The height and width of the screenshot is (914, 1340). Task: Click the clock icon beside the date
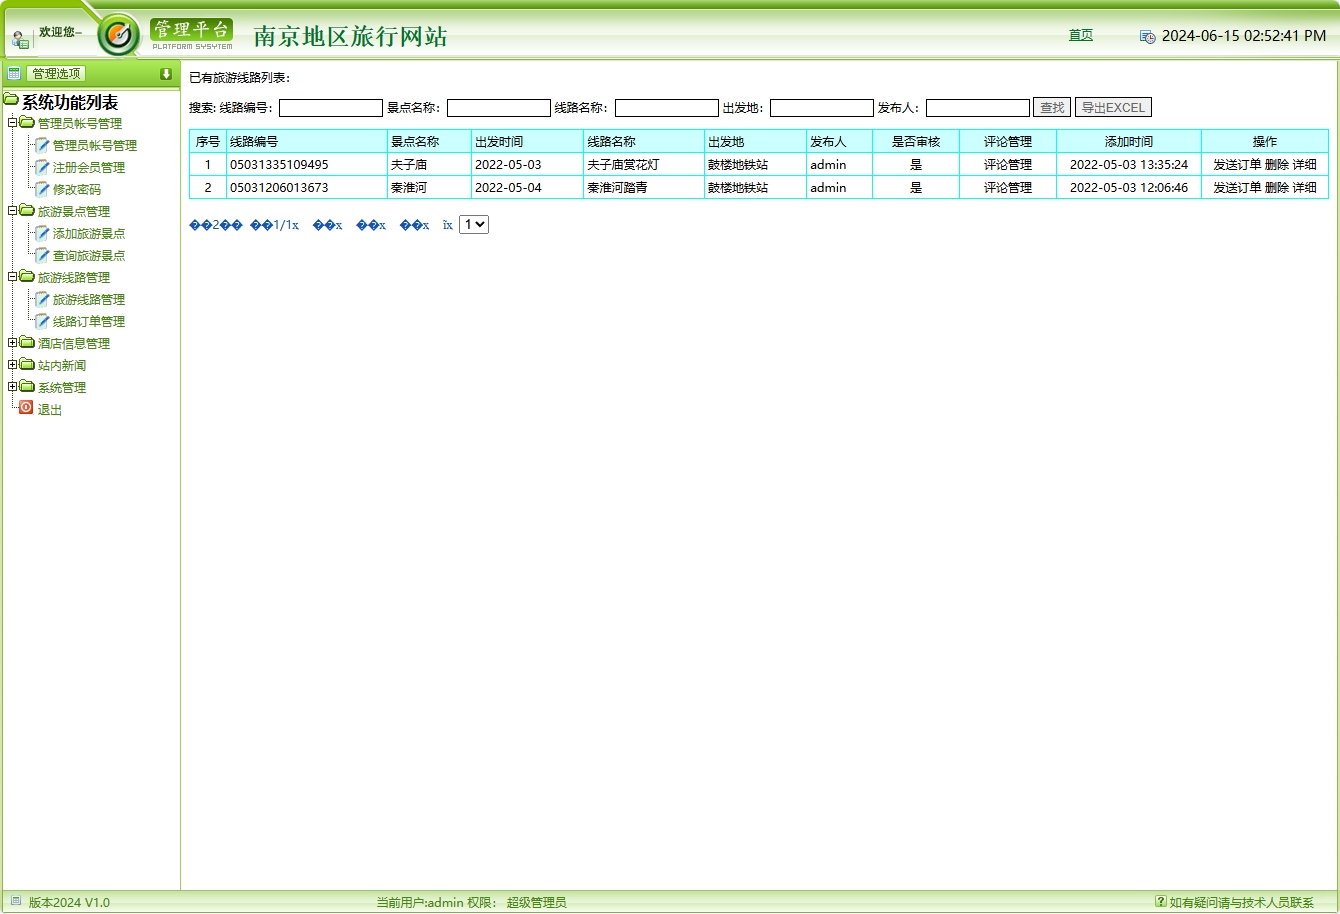click(1147, 36)
